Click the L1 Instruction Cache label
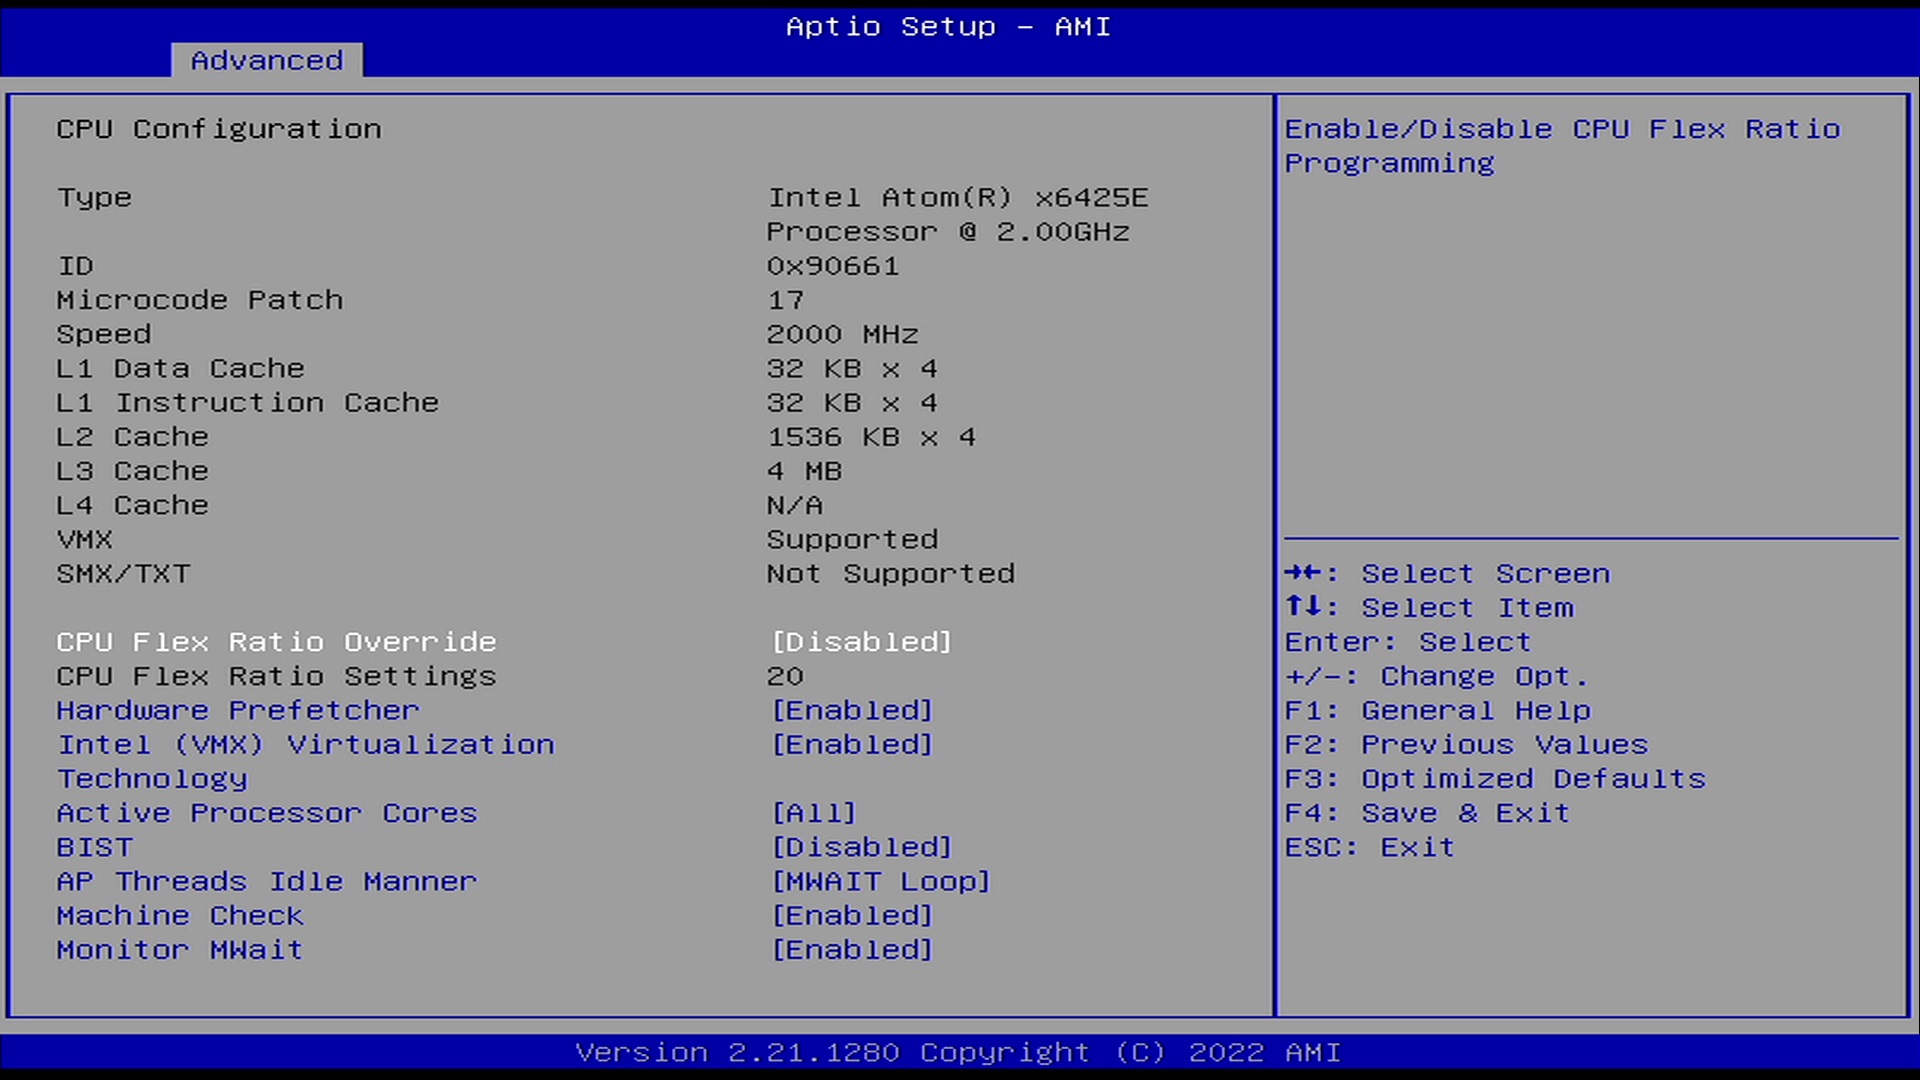Screen dimensions: 1920x1080 click(x=247, y=402)
